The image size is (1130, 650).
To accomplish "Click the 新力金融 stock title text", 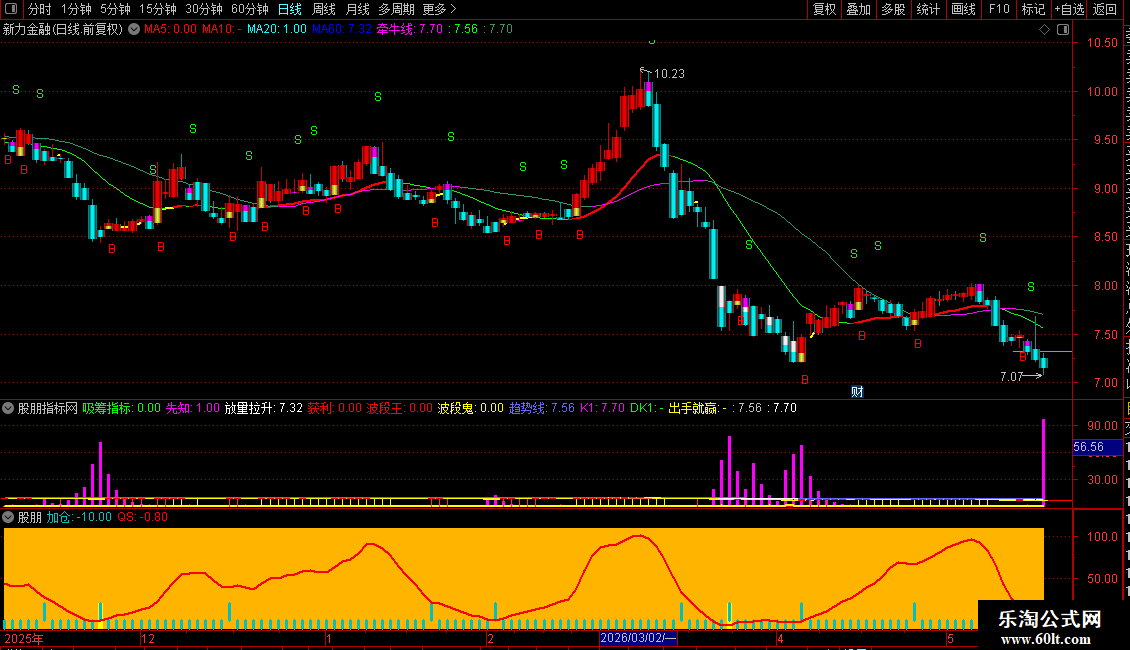I will coord(63,29).
